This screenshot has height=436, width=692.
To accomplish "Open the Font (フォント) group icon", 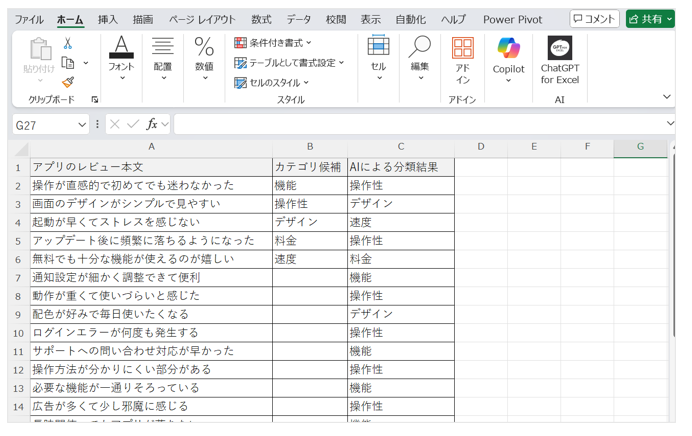I will [121, 48].
